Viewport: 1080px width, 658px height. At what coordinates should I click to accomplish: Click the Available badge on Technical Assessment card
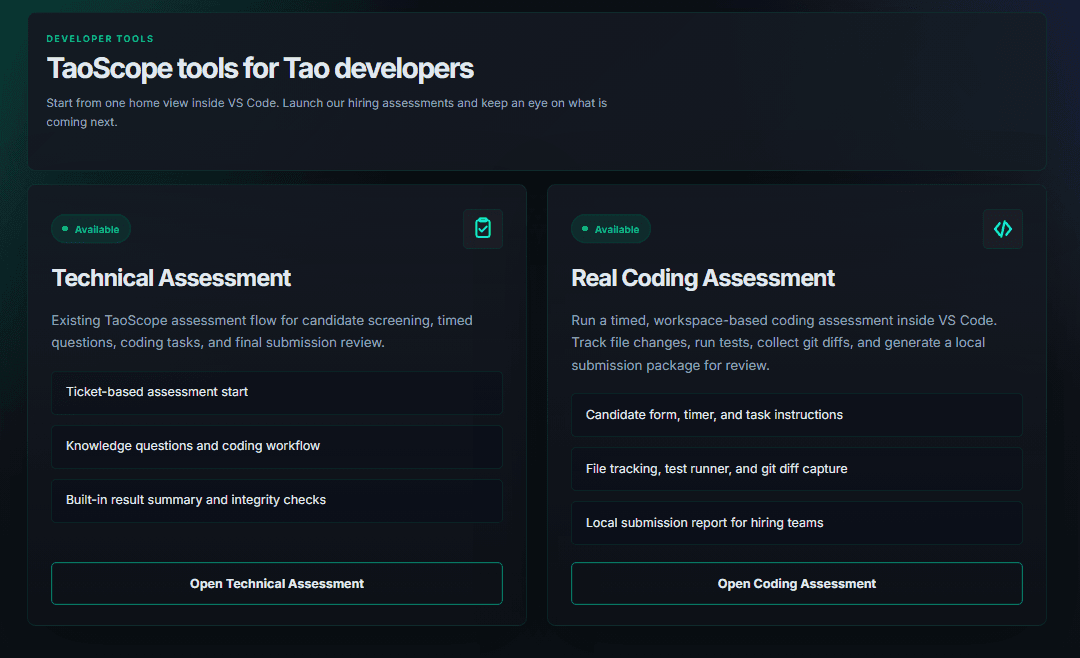click(91, 229)
